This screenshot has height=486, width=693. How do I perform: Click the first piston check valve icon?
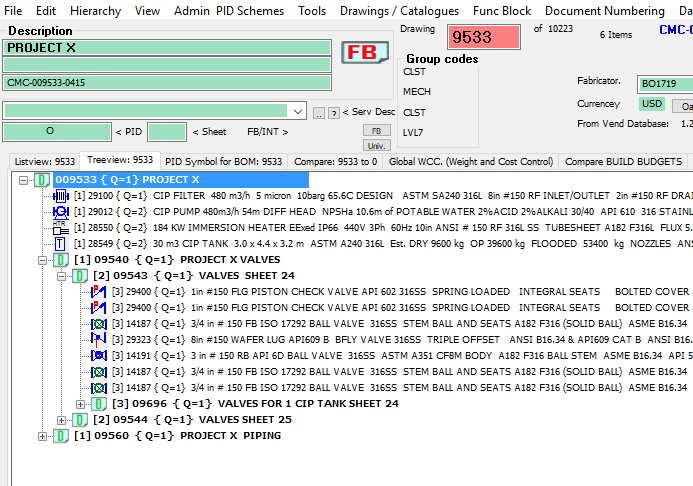98,292
